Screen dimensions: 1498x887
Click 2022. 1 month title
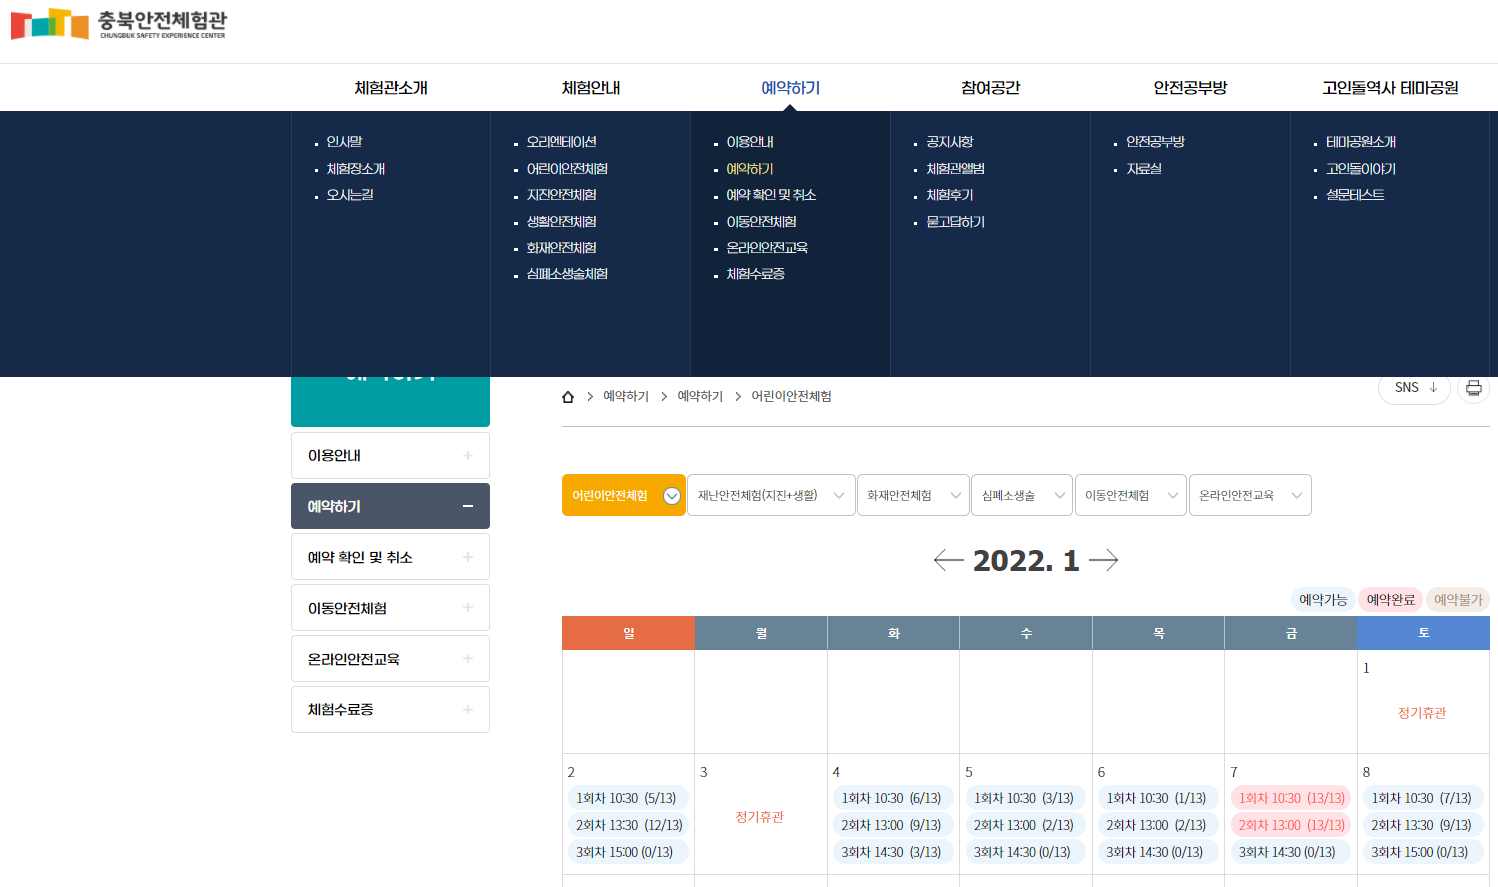[x=1026, y=560]
